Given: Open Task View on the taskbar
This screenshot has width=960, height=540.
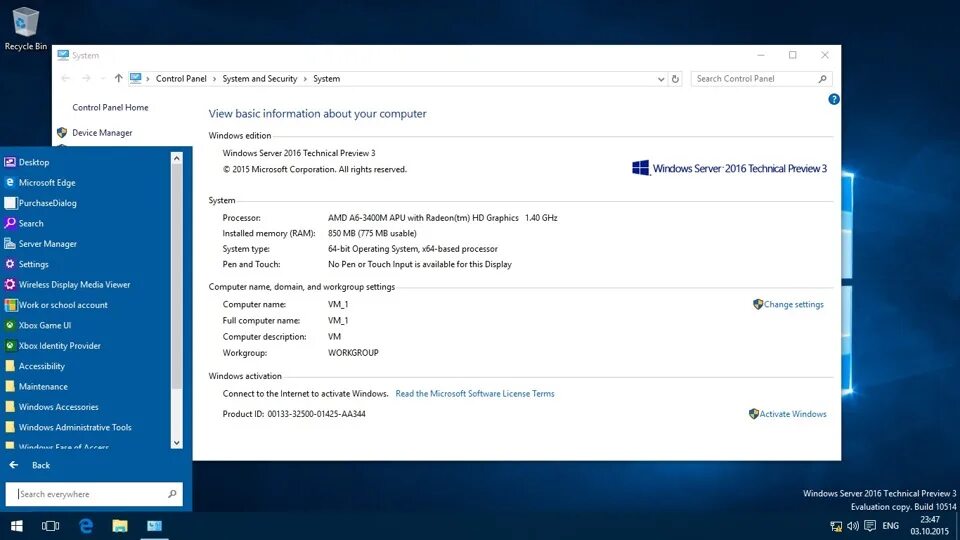Looking at the screenshot, I should click(50, 526).
